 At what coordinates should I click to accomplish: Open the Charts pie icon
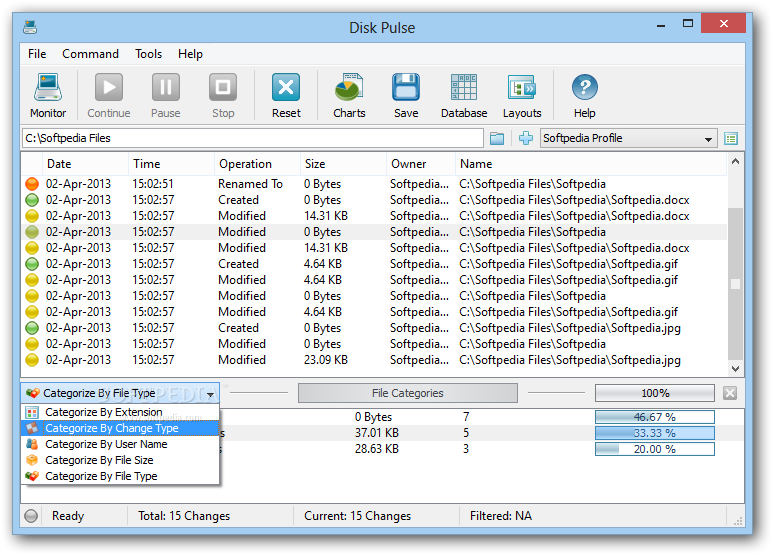pyautogui.click(x=349, y=95)
